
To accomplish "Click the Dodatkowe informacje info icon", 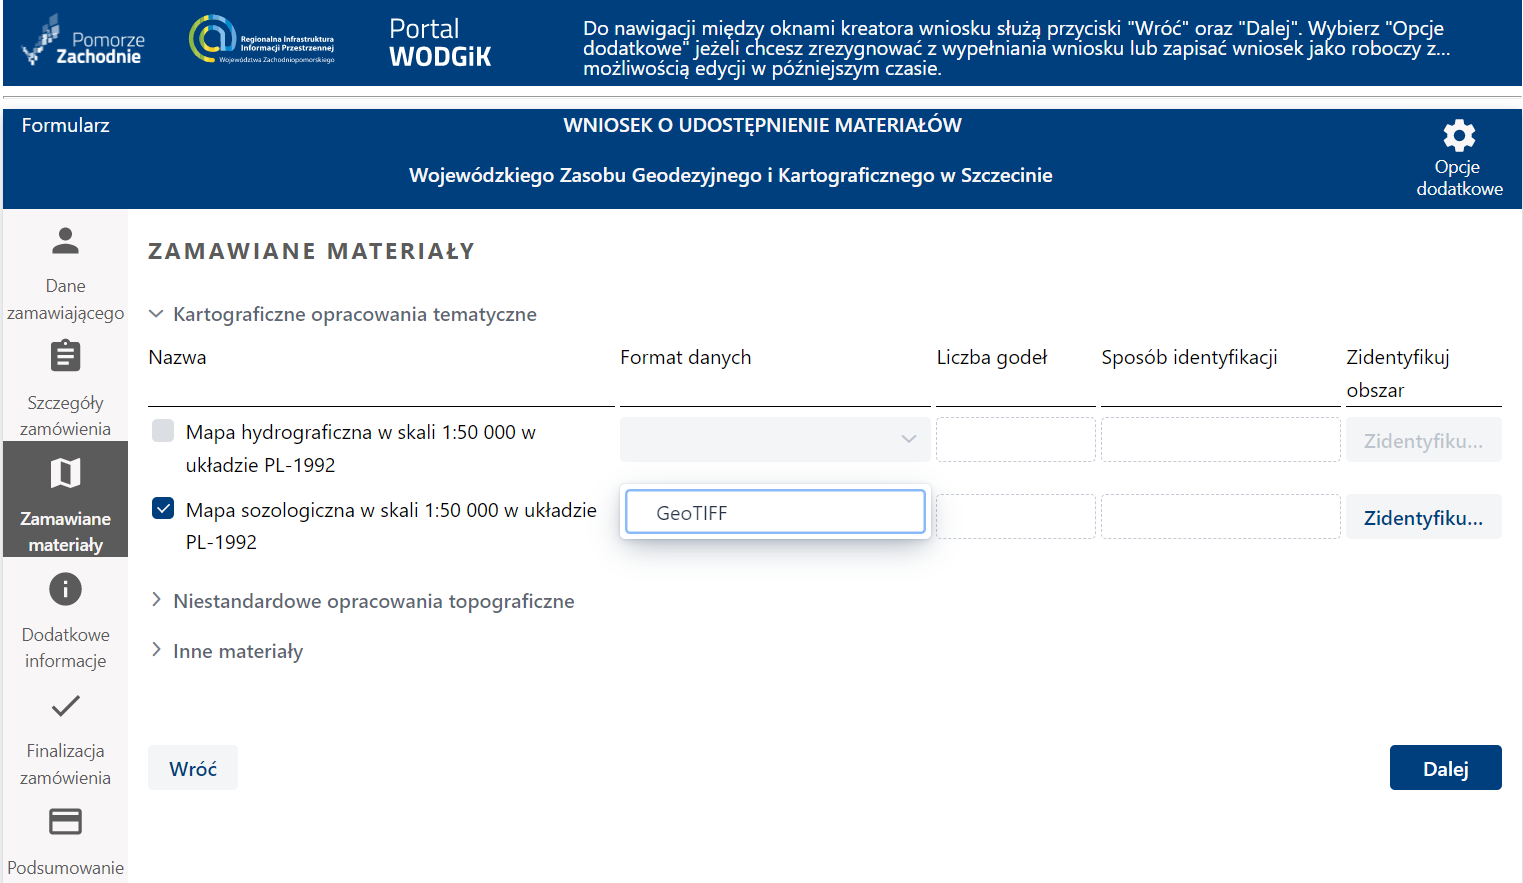I will tap(65, 589).
